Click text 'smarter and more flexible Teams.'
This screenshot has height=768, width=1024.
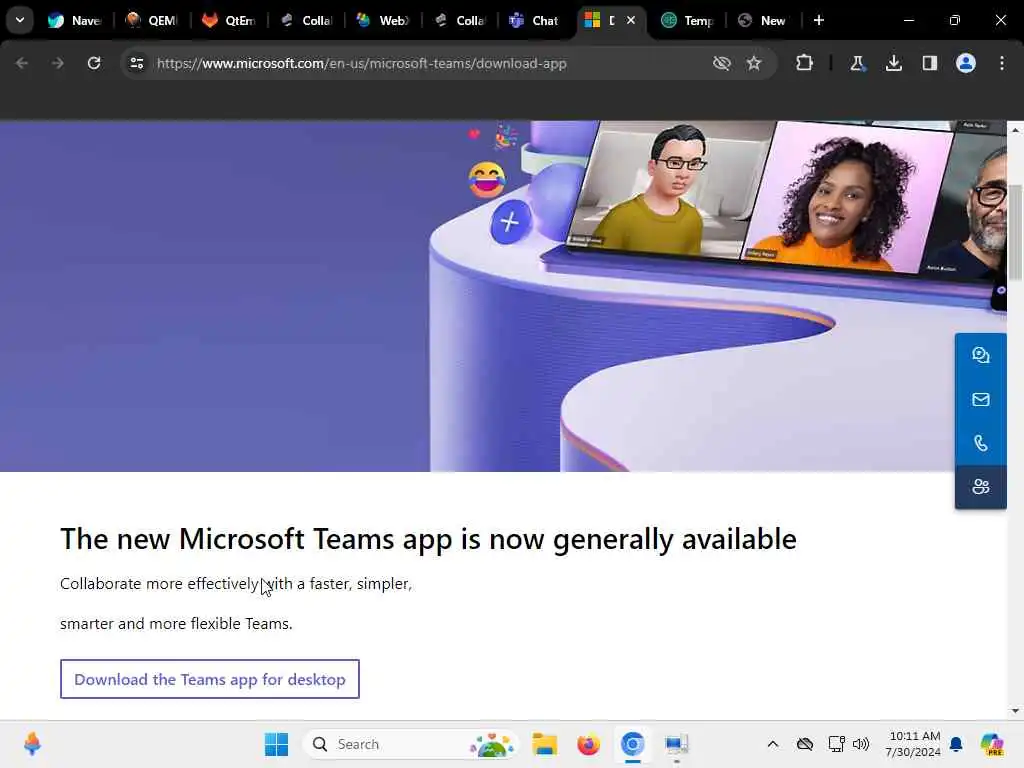pos(176,624)
